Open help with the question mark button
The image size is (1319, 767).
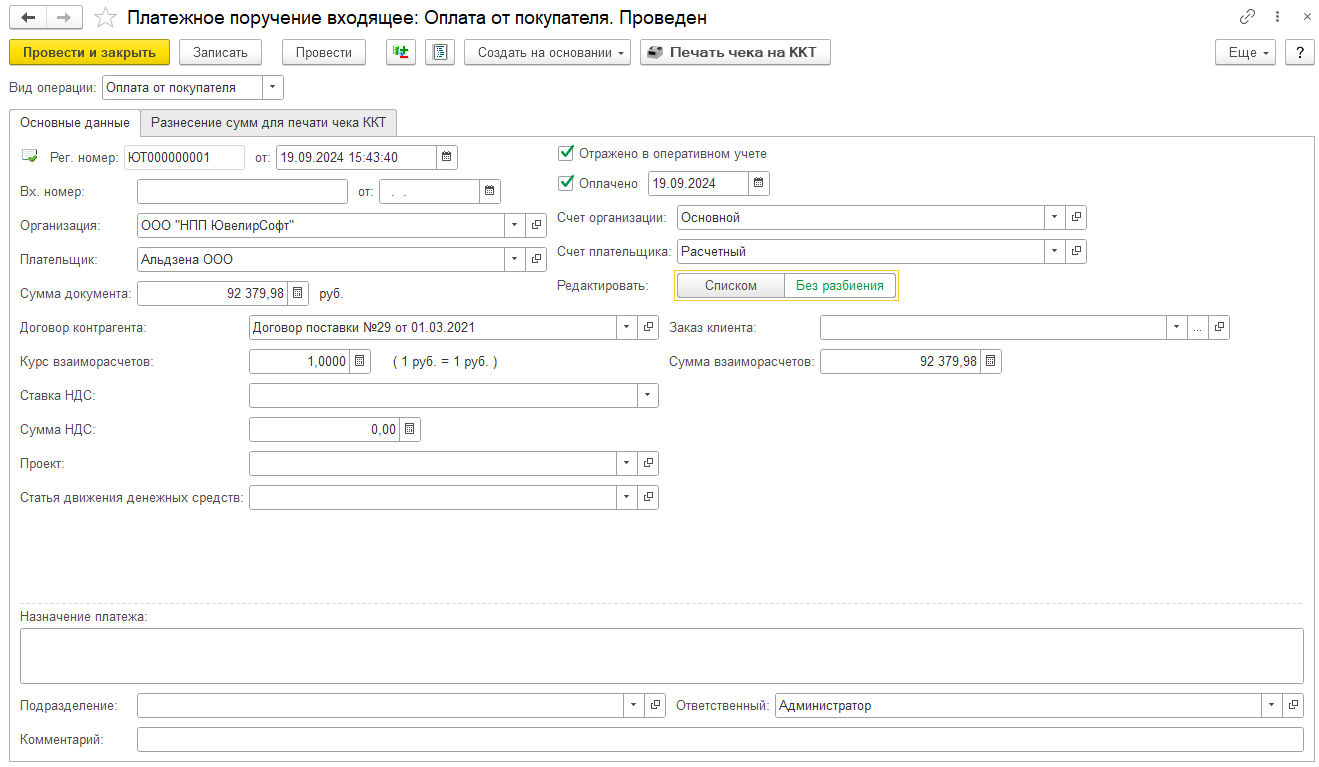(x=1299, y=52)
